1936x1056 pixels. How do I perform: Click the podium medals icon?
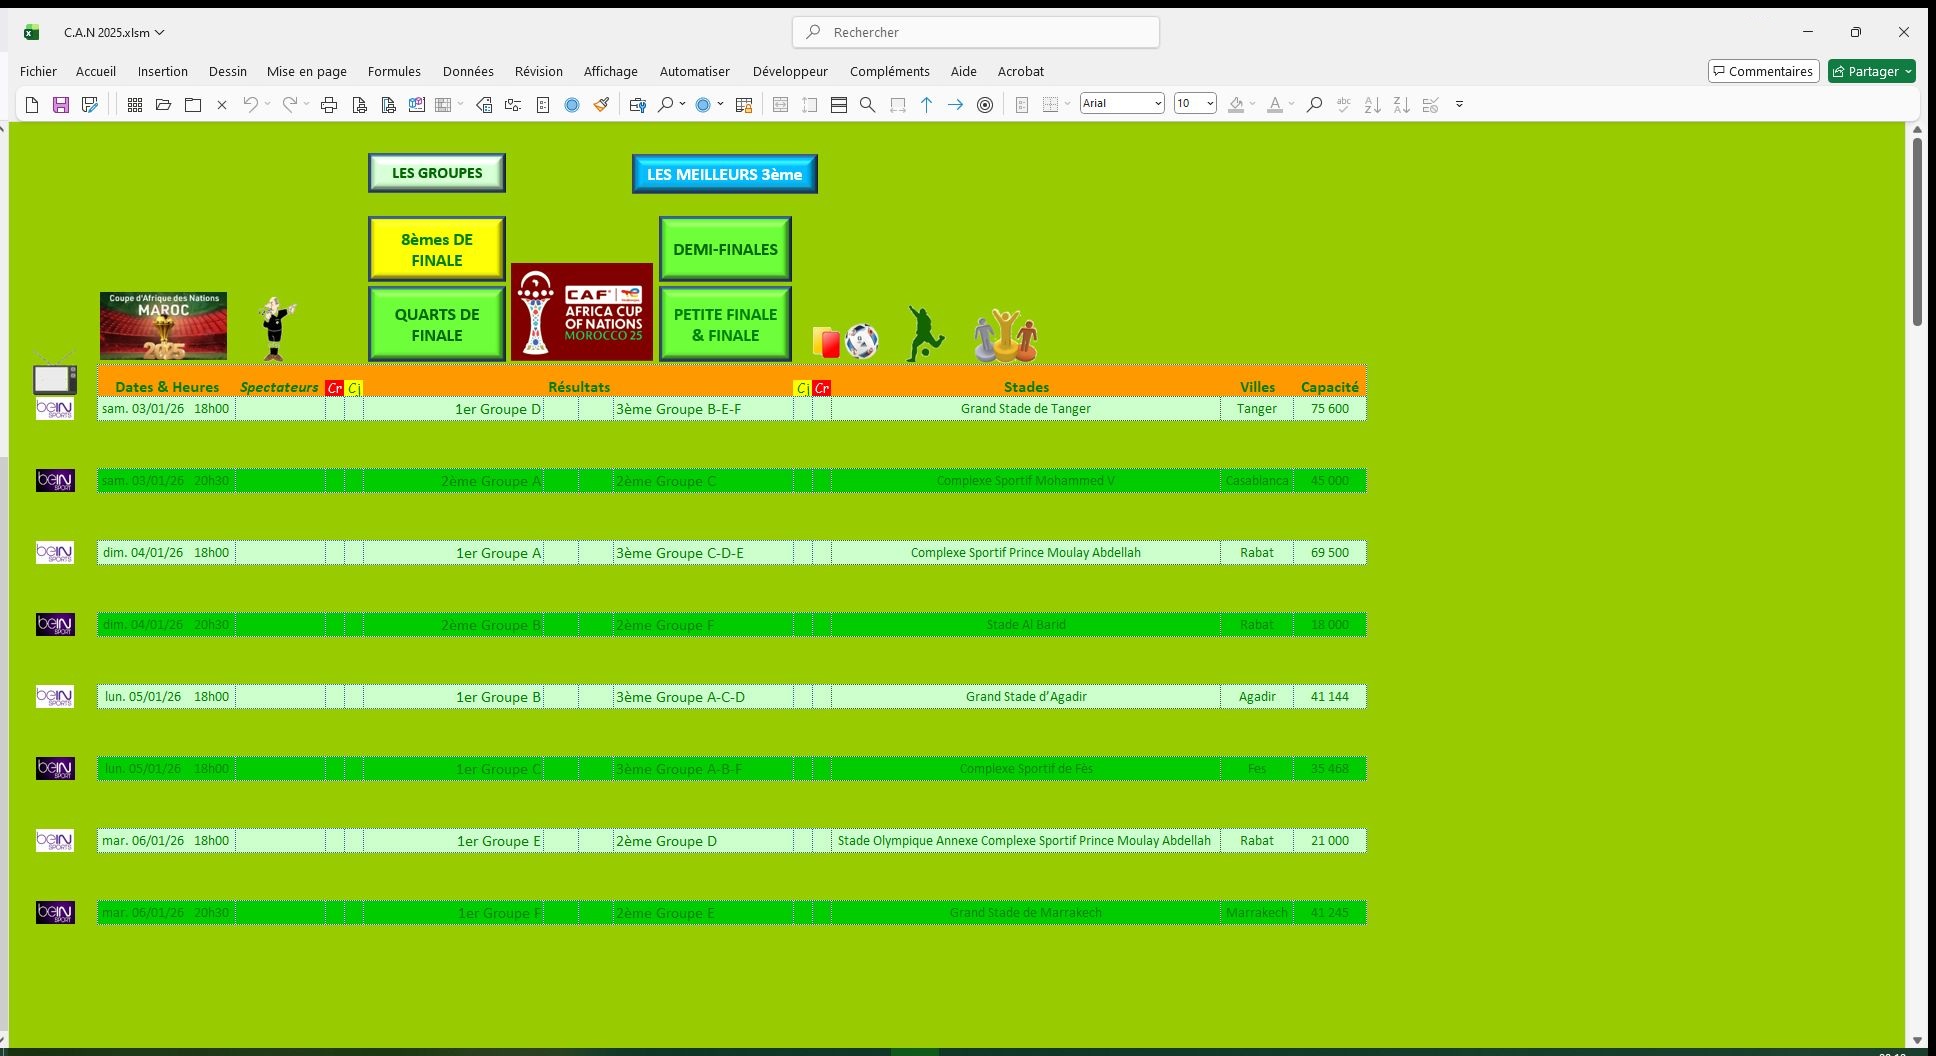pyautogui.click(x=1005, y=336)
